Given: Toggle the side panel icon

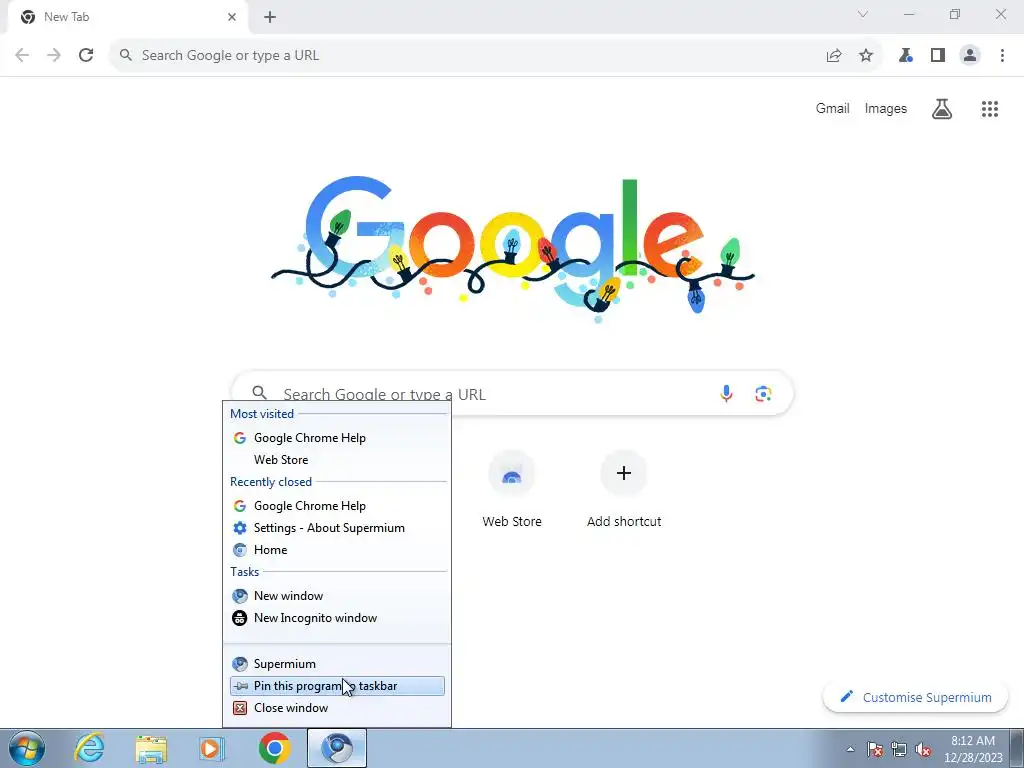Looking at the screenshot, I should [938, 56].
